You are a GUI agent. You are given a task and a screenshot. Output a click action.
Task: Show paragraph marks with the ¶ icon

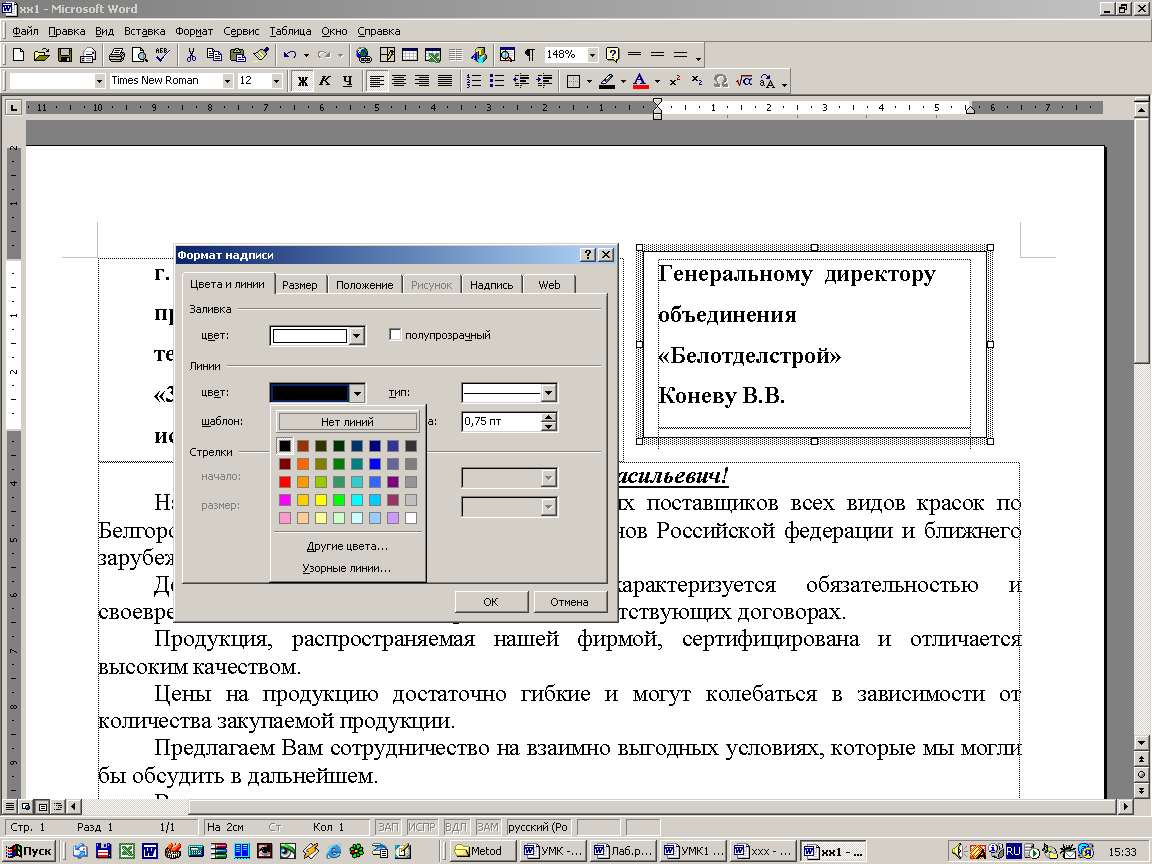(x=529, y=55)
